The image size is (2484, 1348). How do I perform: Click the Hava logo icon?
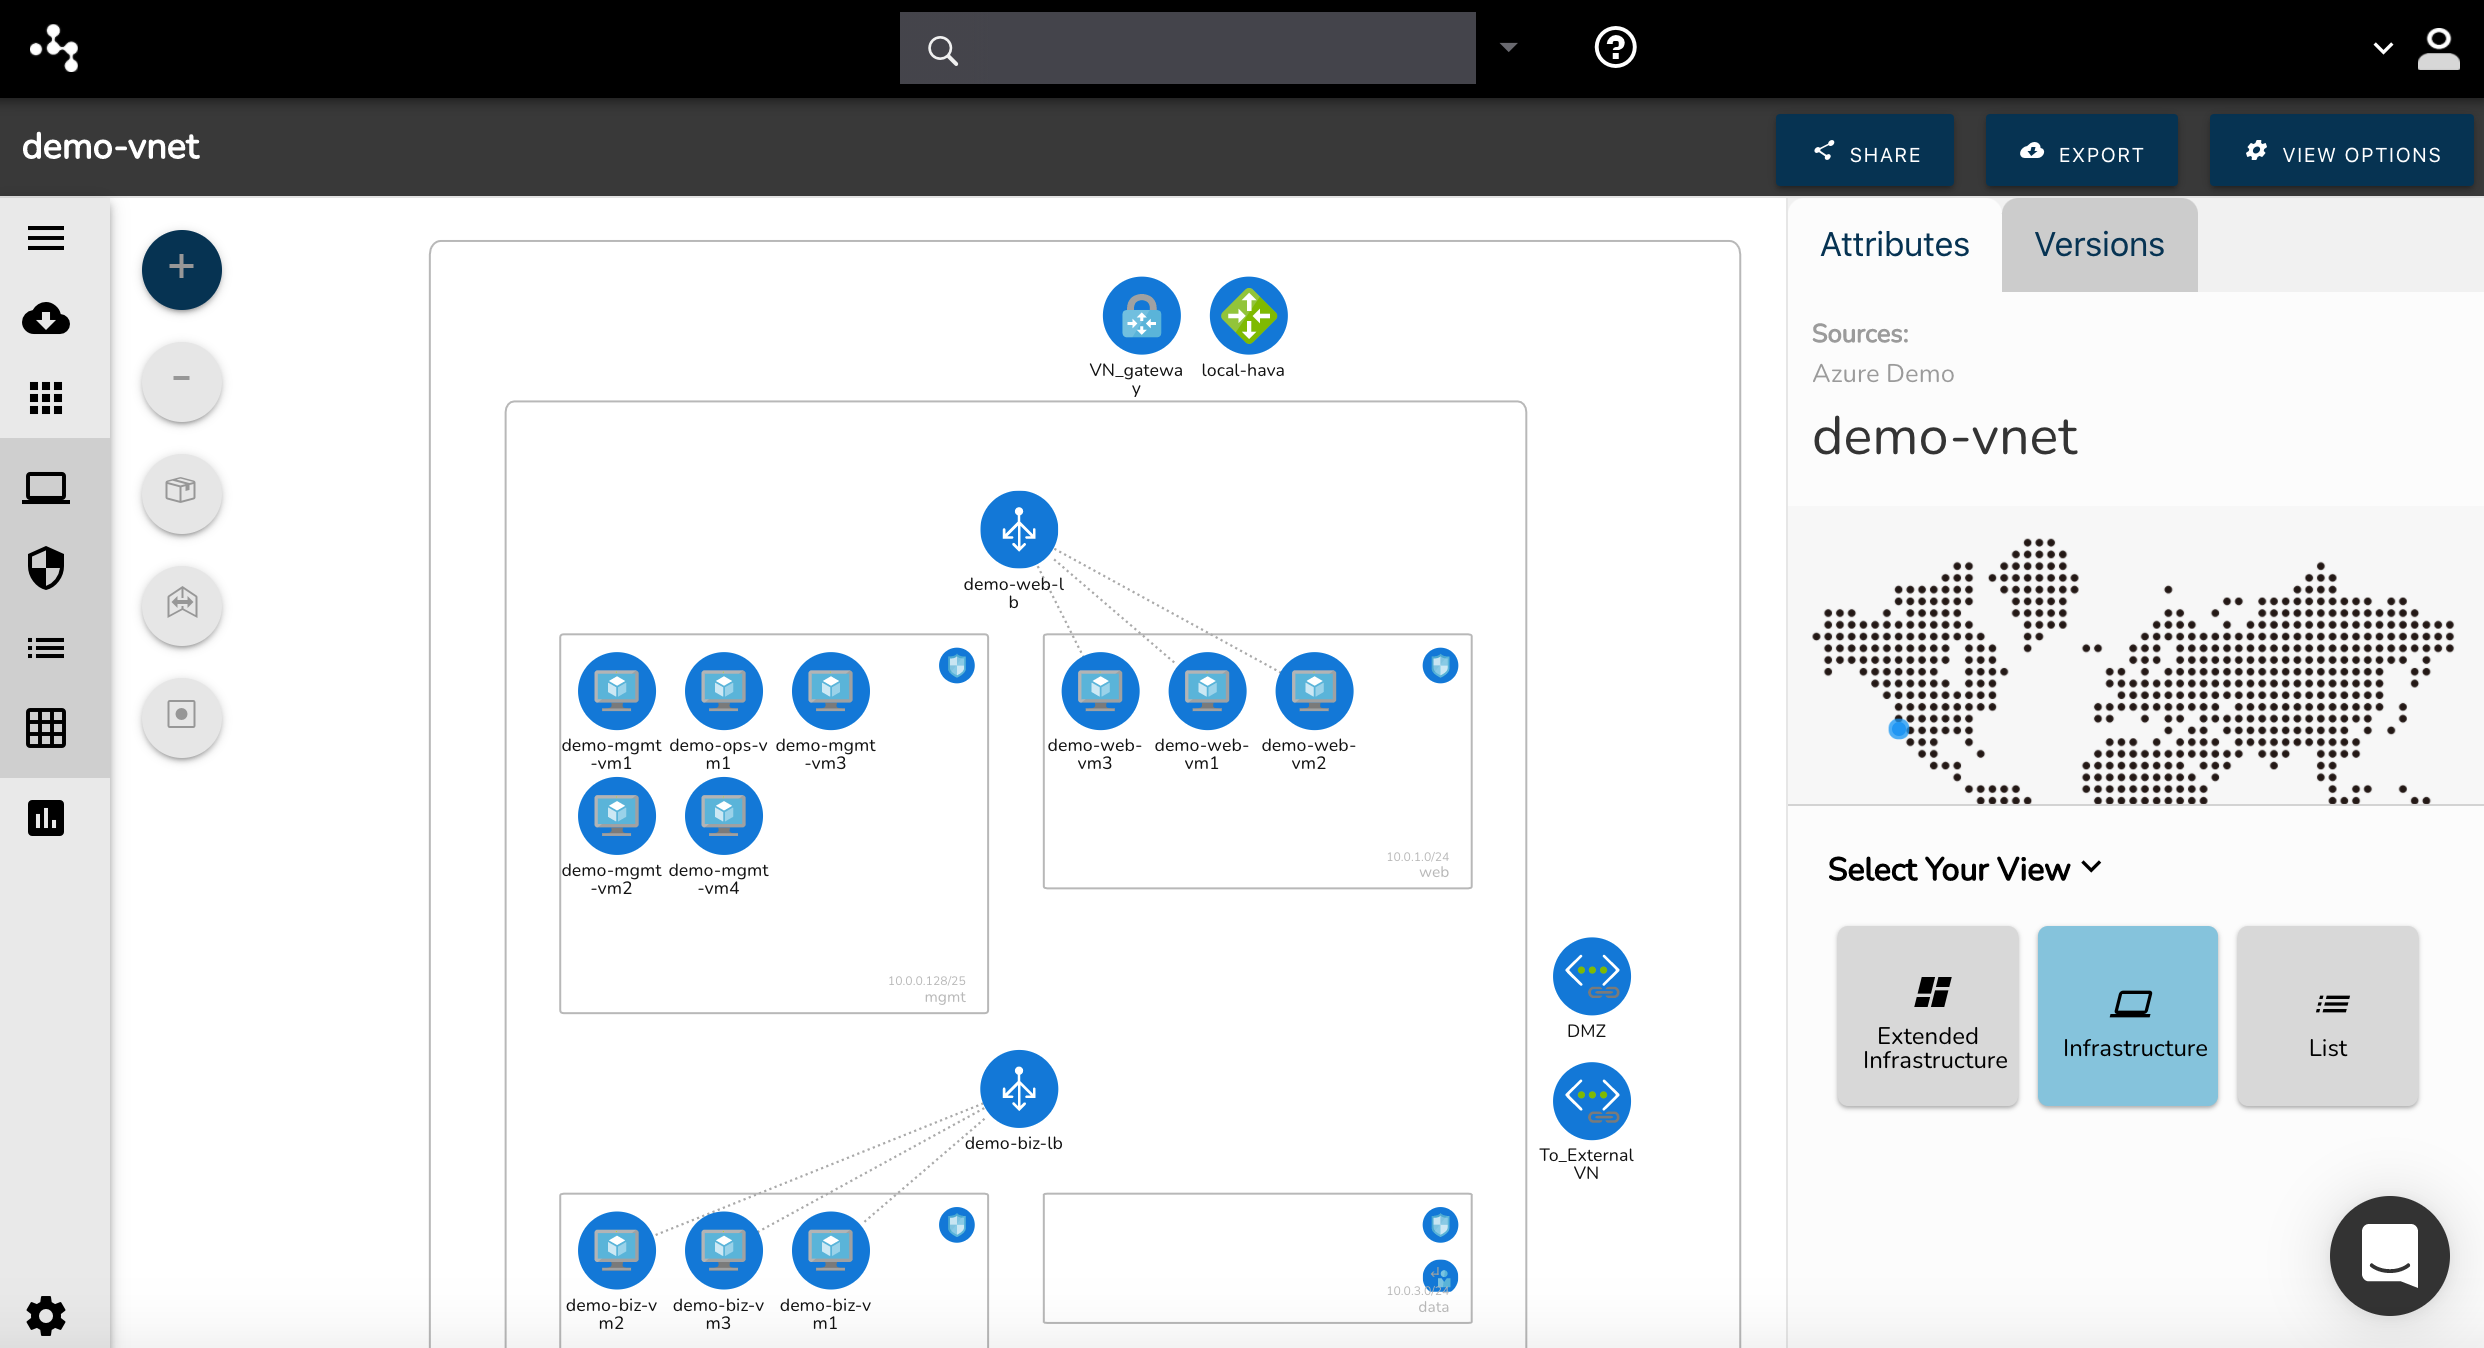(x=54, y=47)
